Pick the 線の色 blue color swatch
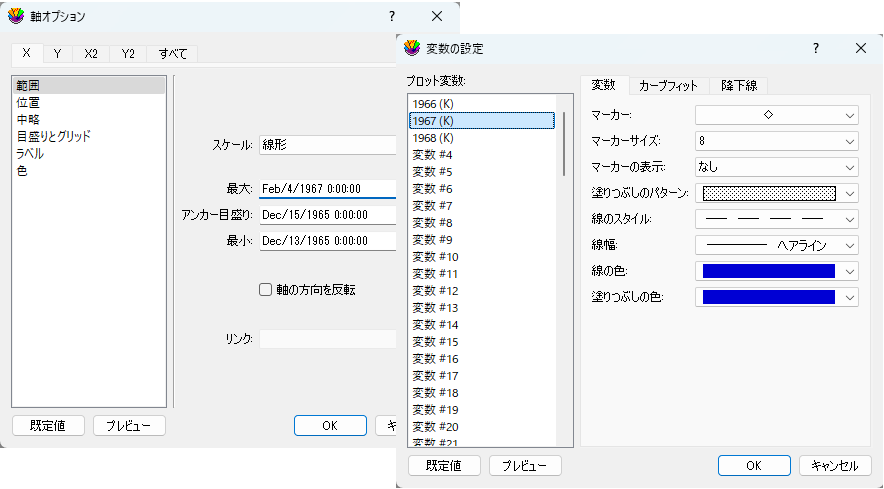 click(x=768, y=271)
